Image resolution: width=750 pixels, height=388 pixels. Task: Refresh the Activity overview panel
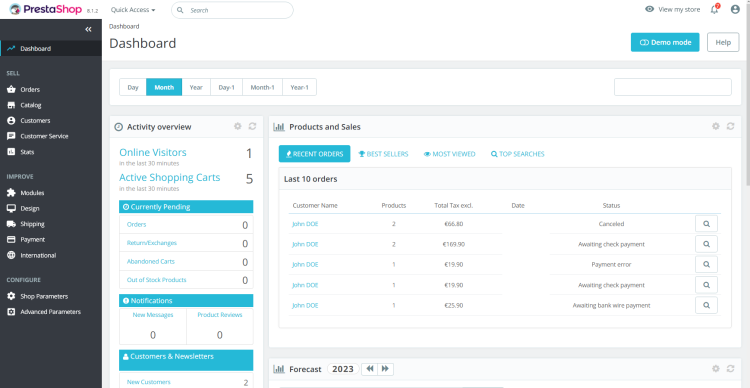click(x=253, y=126)
